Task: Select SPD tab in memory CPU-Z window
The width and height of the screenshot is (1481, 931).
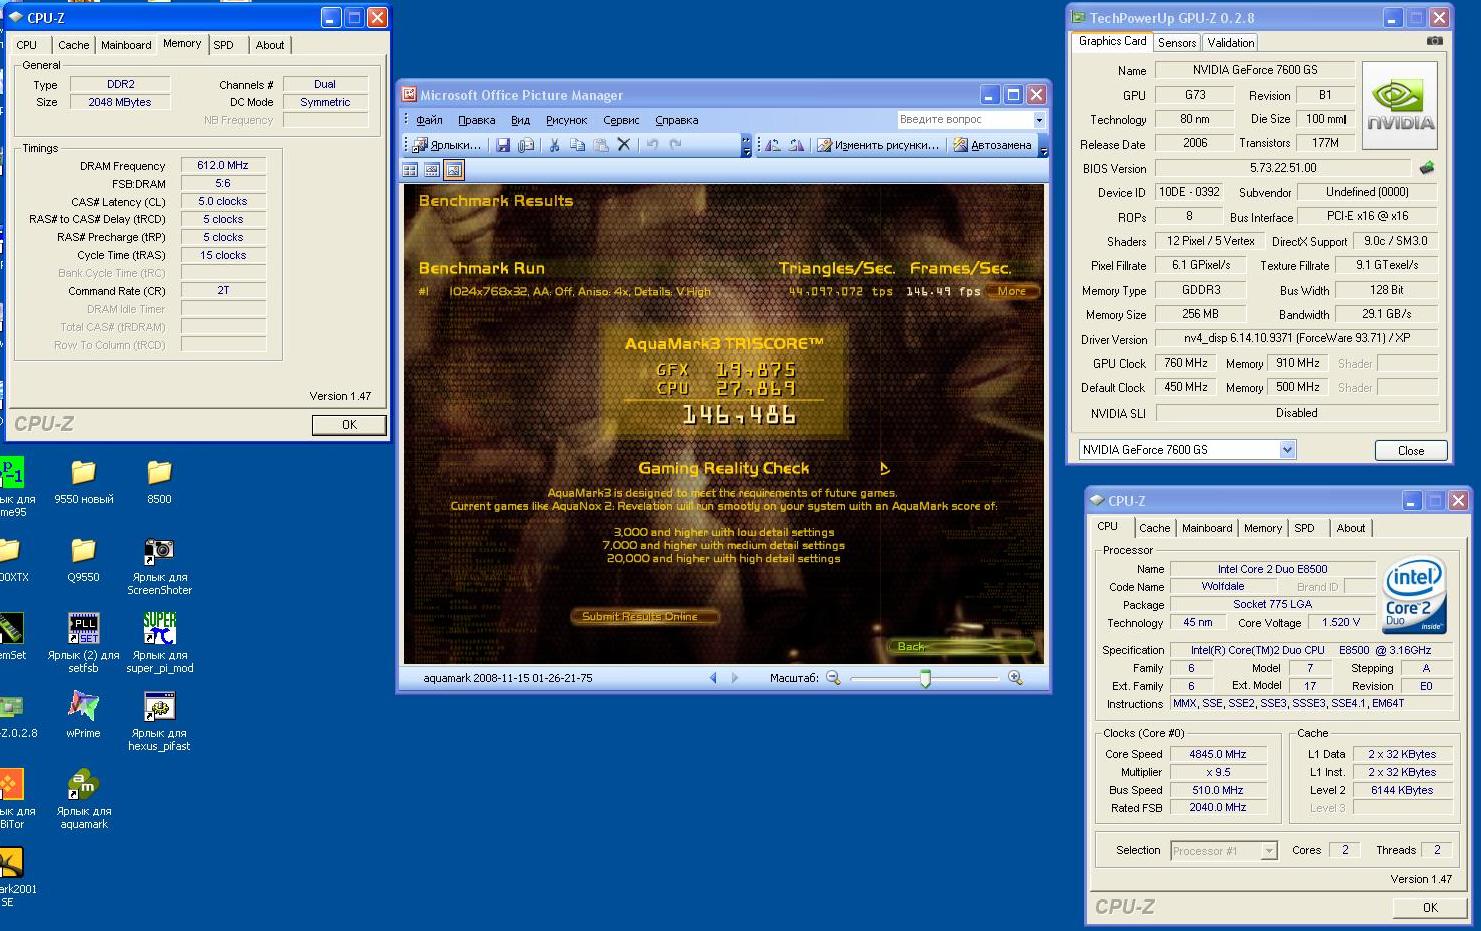Action: pos(223,45)
